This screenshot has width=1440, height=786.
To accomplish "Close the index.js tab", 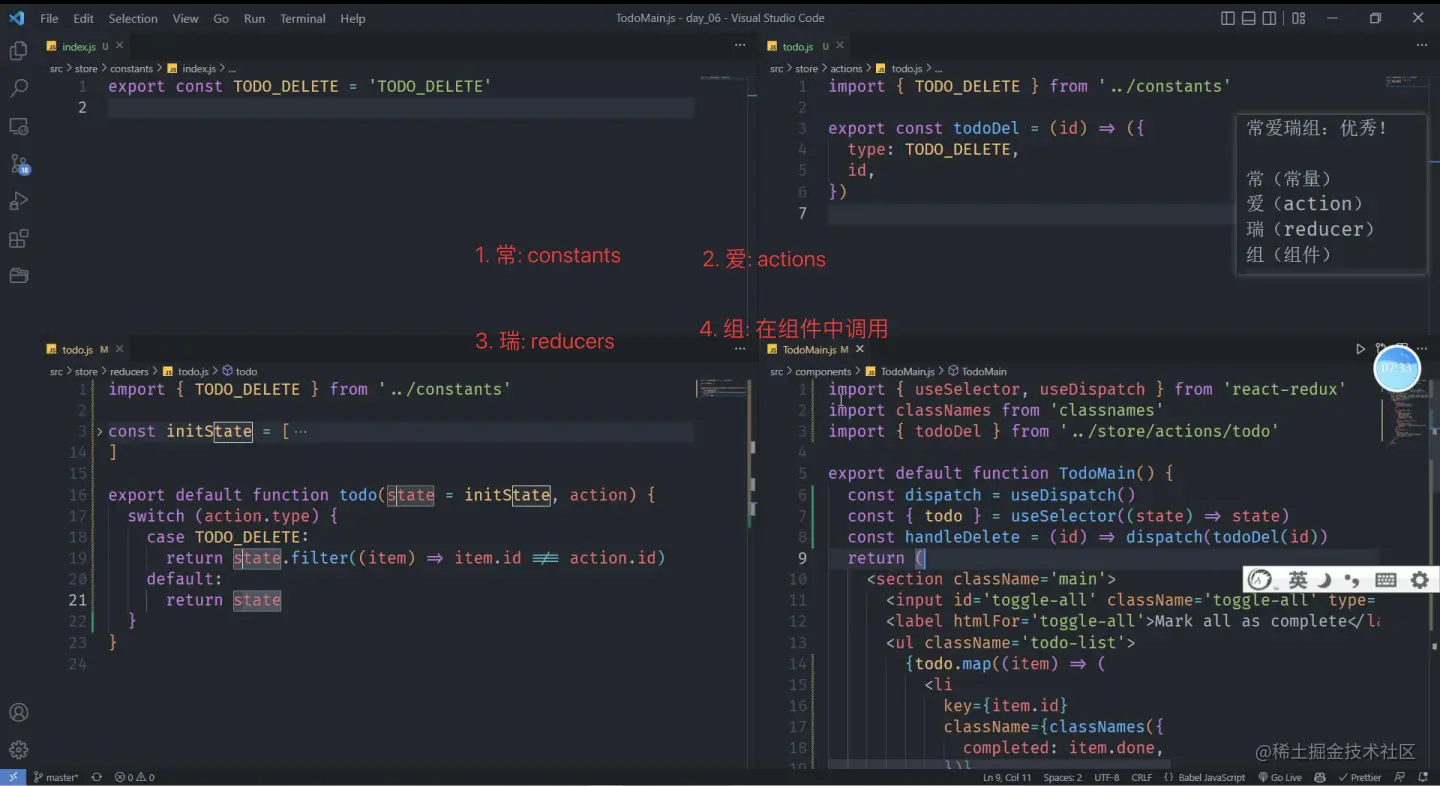I will [120, 46].
